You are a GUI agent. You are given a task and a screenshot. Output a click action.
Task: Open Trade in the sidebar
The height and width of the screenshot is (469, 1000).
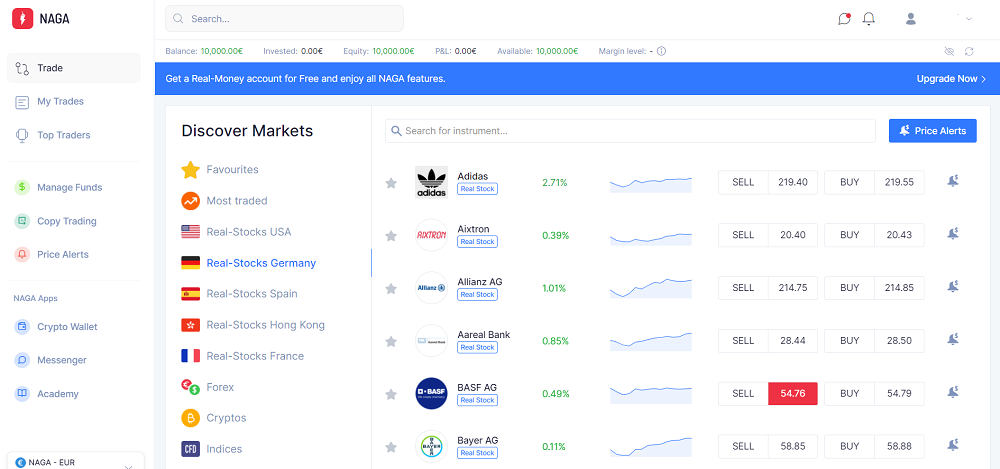coord(73,68)
